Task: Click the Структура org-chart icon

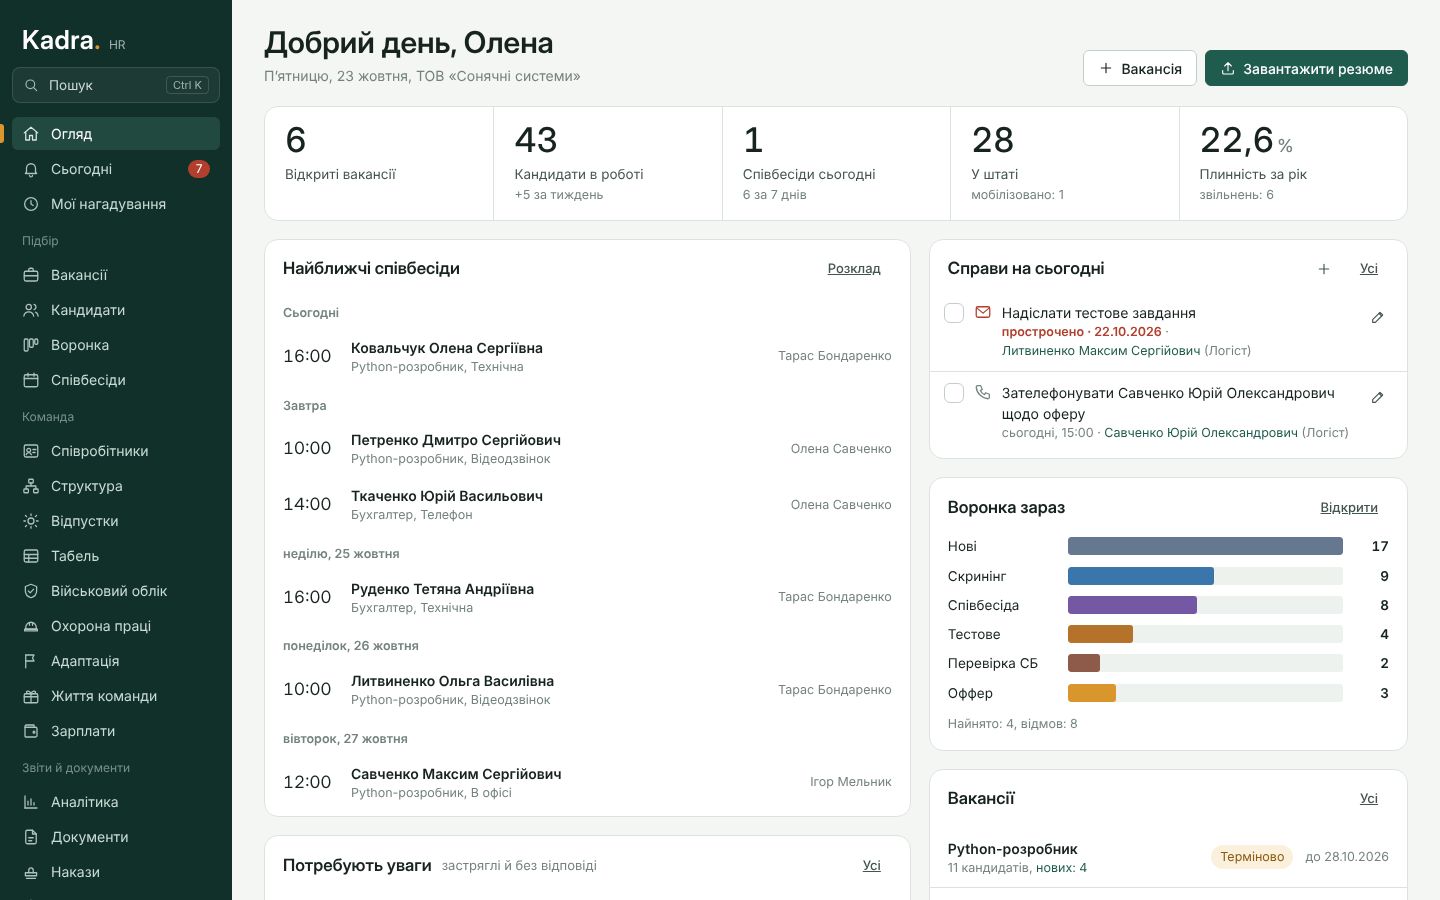Action: [31, 486]
